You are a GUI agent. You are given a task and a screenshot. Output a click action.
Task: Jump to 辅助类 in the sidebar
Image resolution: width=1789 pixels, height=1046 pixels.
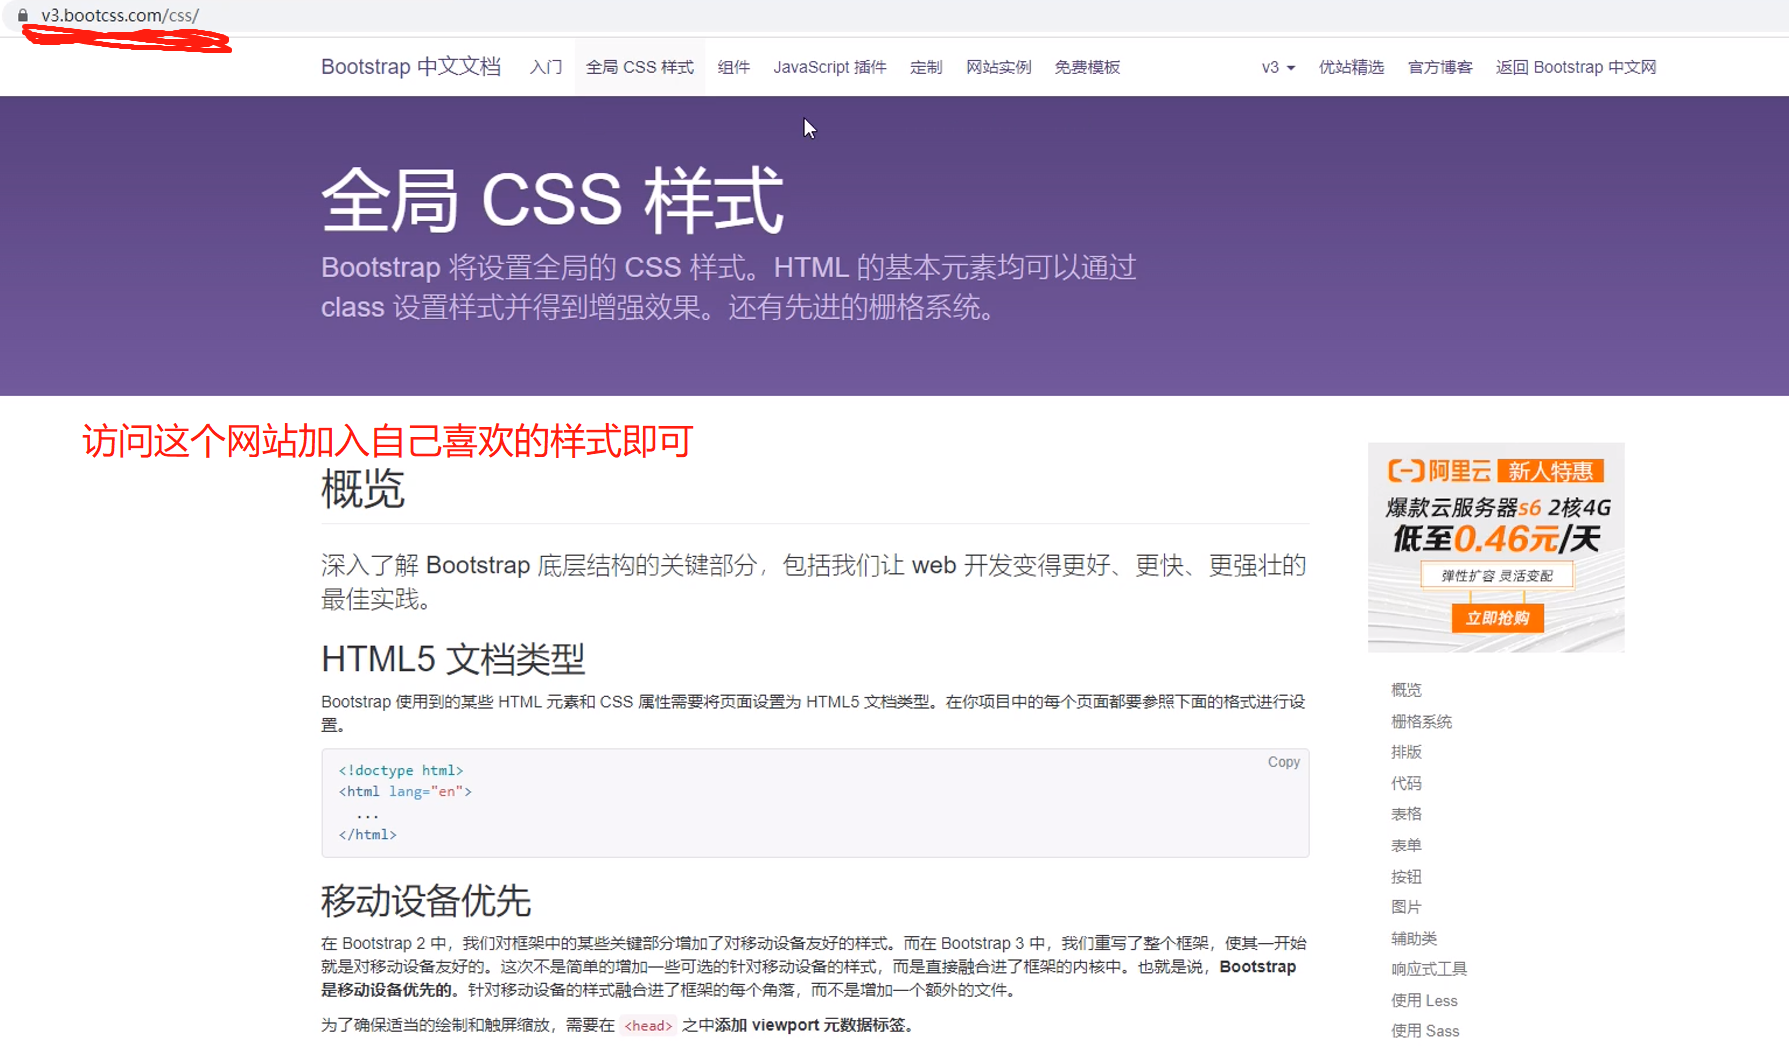(1414, 938)
